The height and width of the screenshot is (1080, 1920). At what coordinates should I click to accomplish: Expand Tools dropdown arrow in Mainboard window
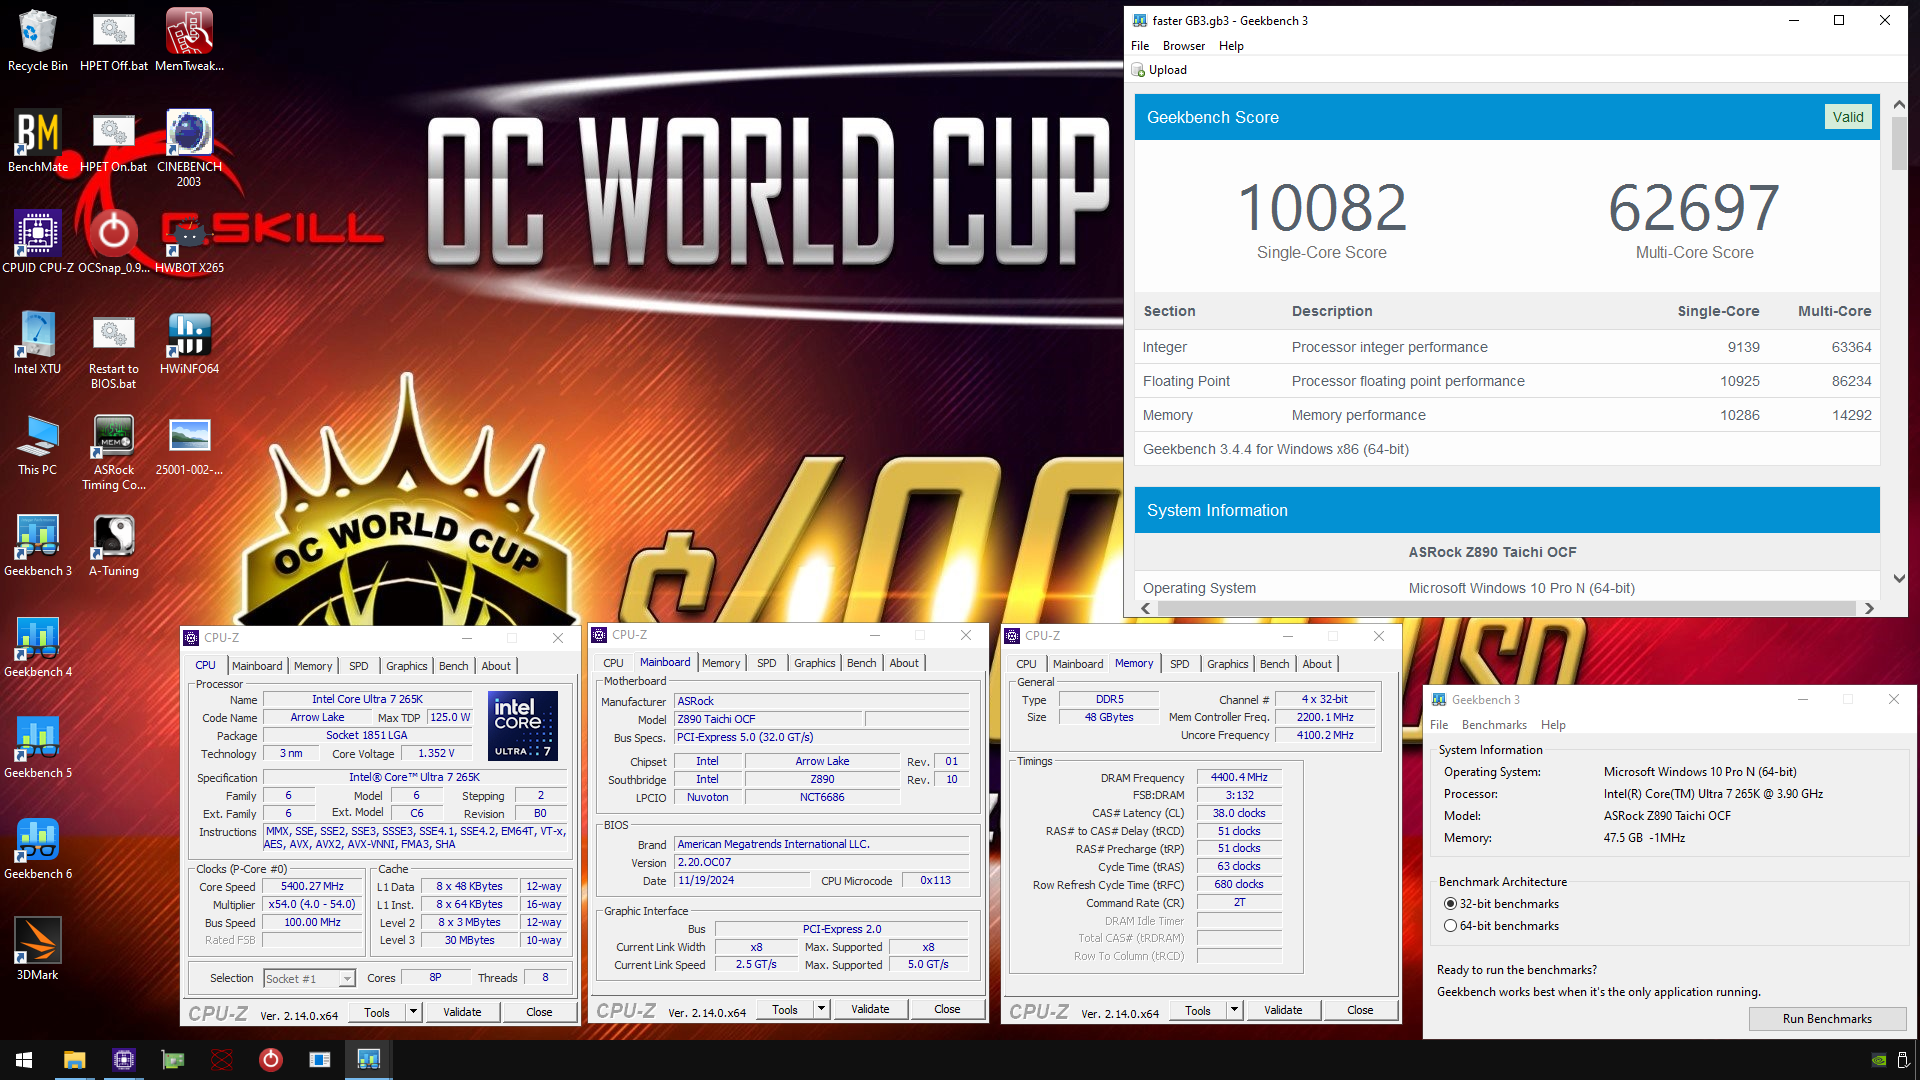(x=821, y=1010)
